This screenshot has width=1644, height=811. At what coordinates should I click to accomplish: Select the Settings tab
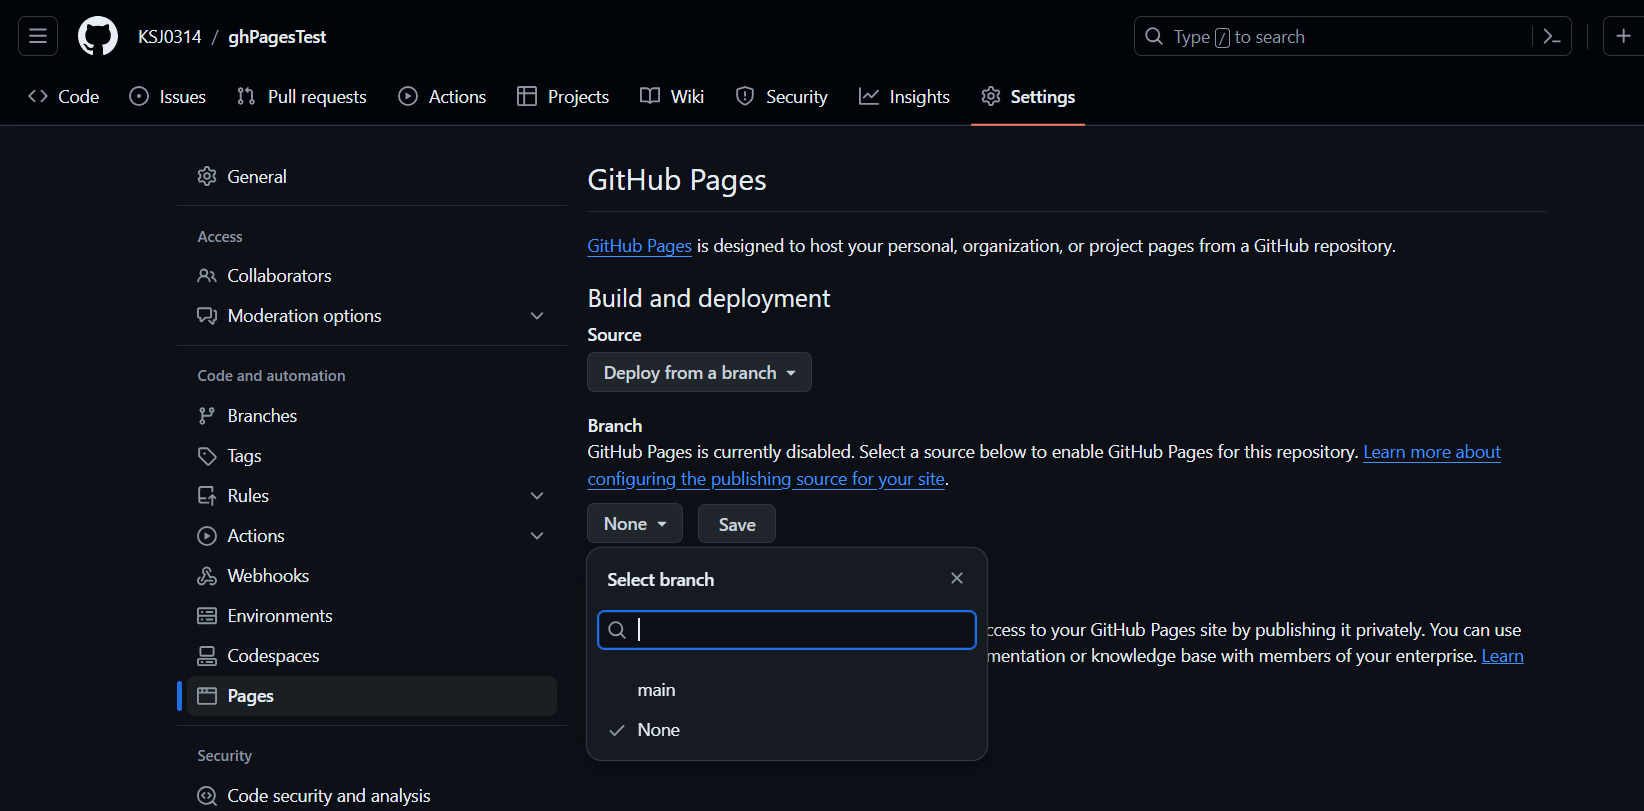pyautogui.click(x=1028, y=97)
